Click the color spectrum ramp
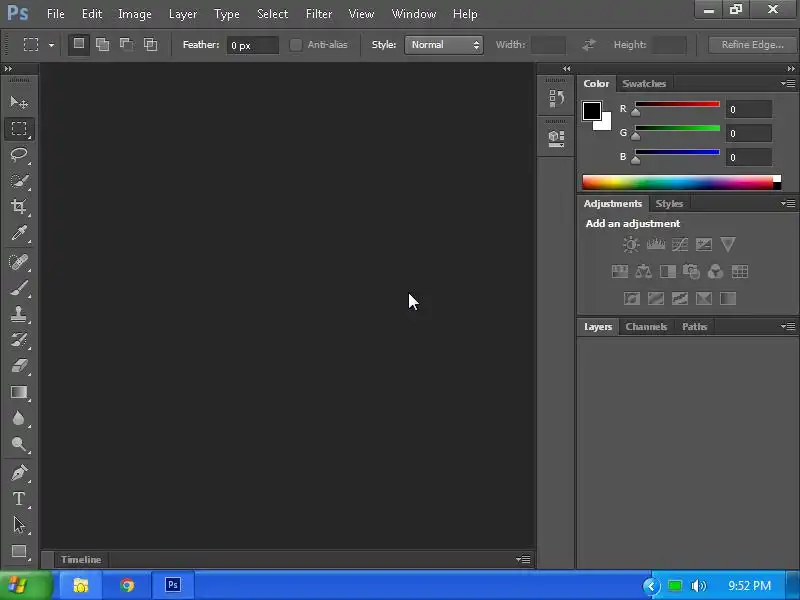 coord(682,182)
